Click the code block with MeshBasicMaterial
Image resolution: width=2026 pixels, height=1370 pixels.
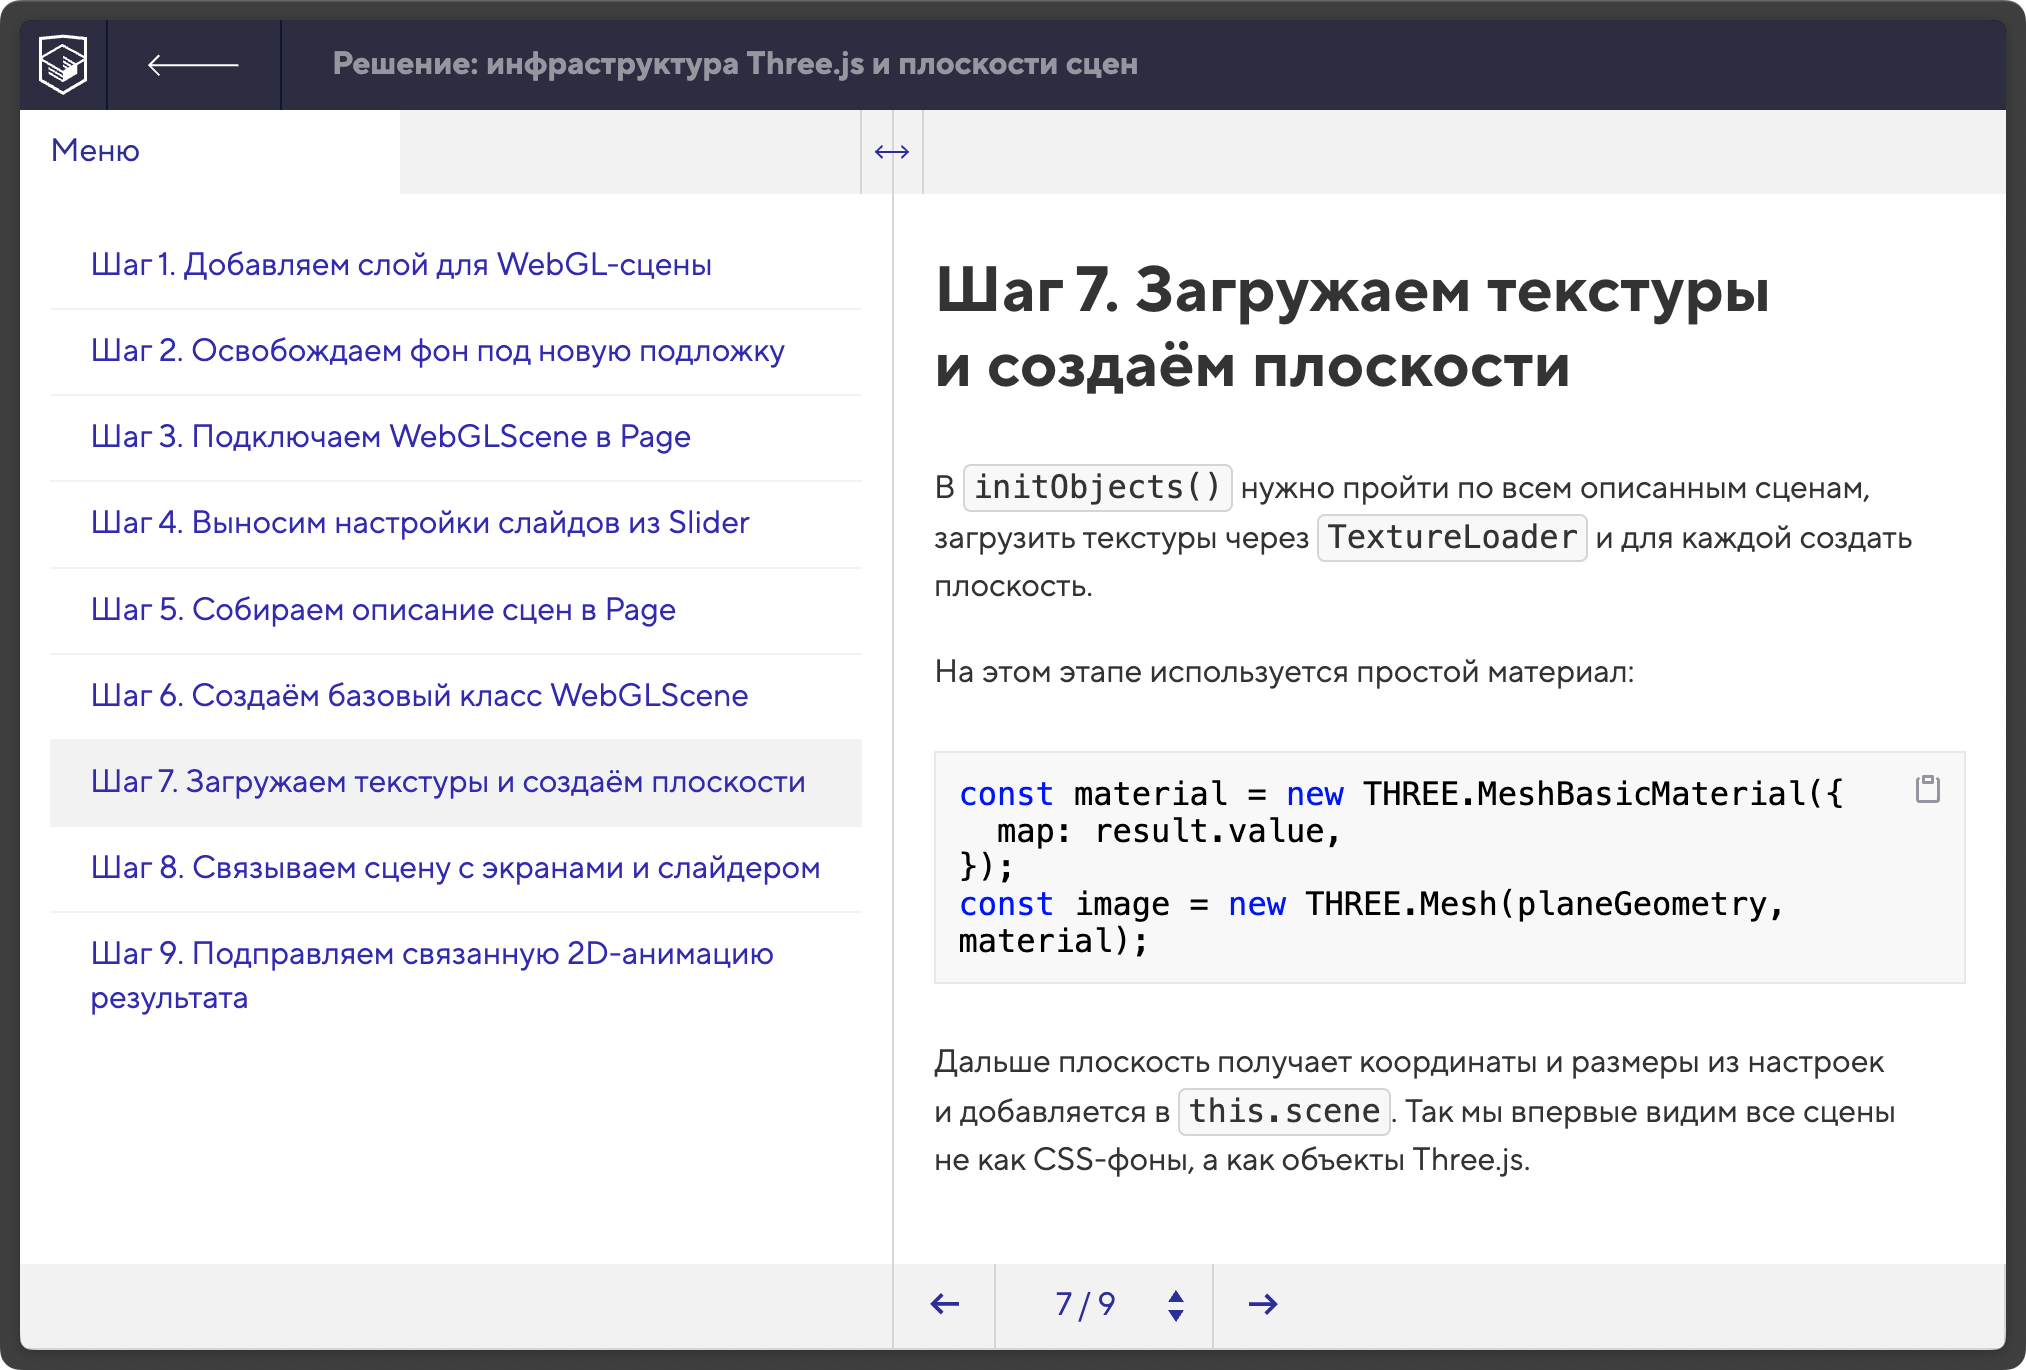pos(1400,867)
